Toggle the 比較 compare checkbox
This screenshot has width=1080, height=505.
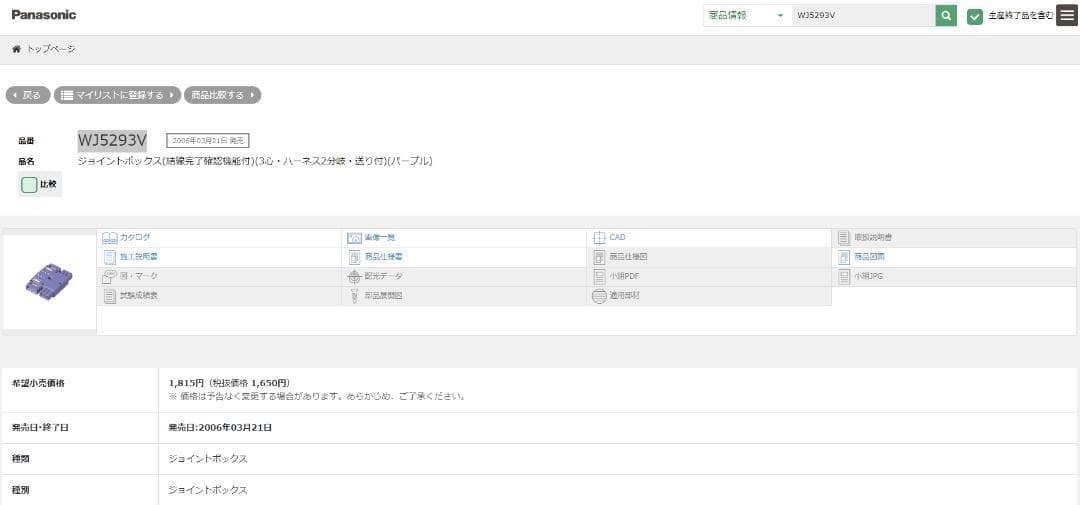click(x=30, y=185)
